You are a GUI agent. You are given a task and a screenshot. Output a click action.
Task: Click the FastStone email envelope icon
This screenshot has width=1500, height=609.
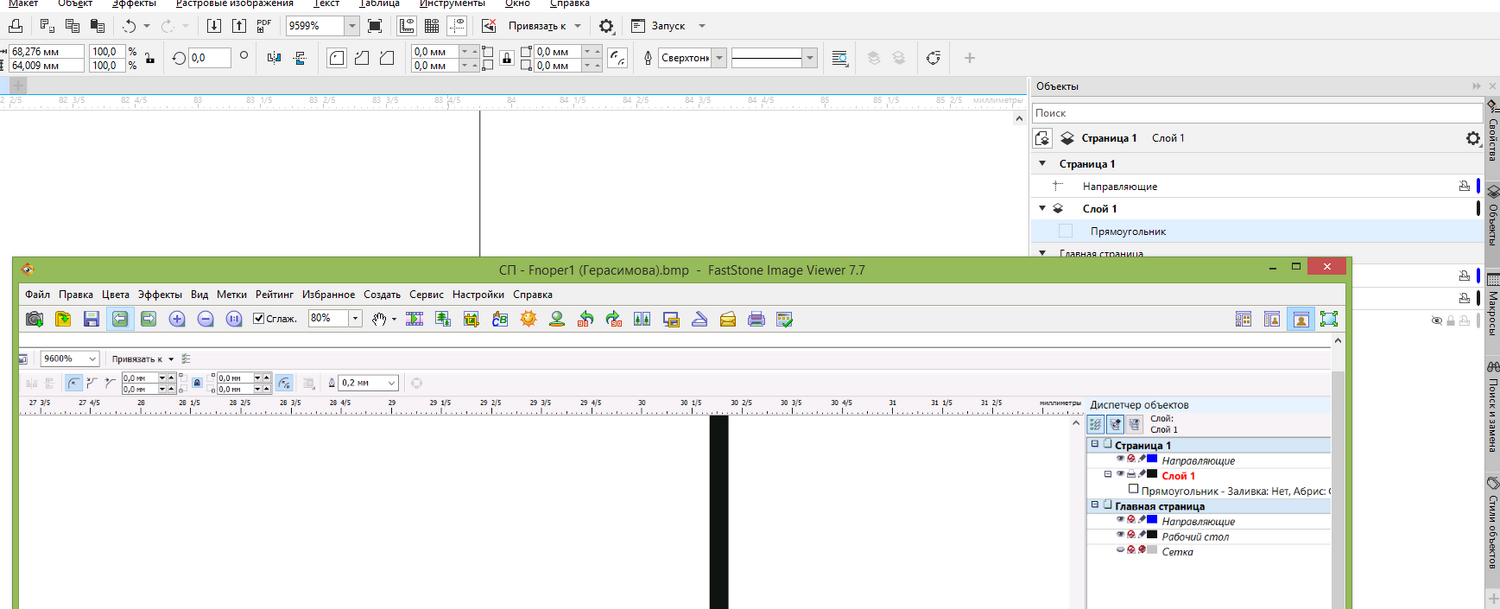click(x=729, y=319)
